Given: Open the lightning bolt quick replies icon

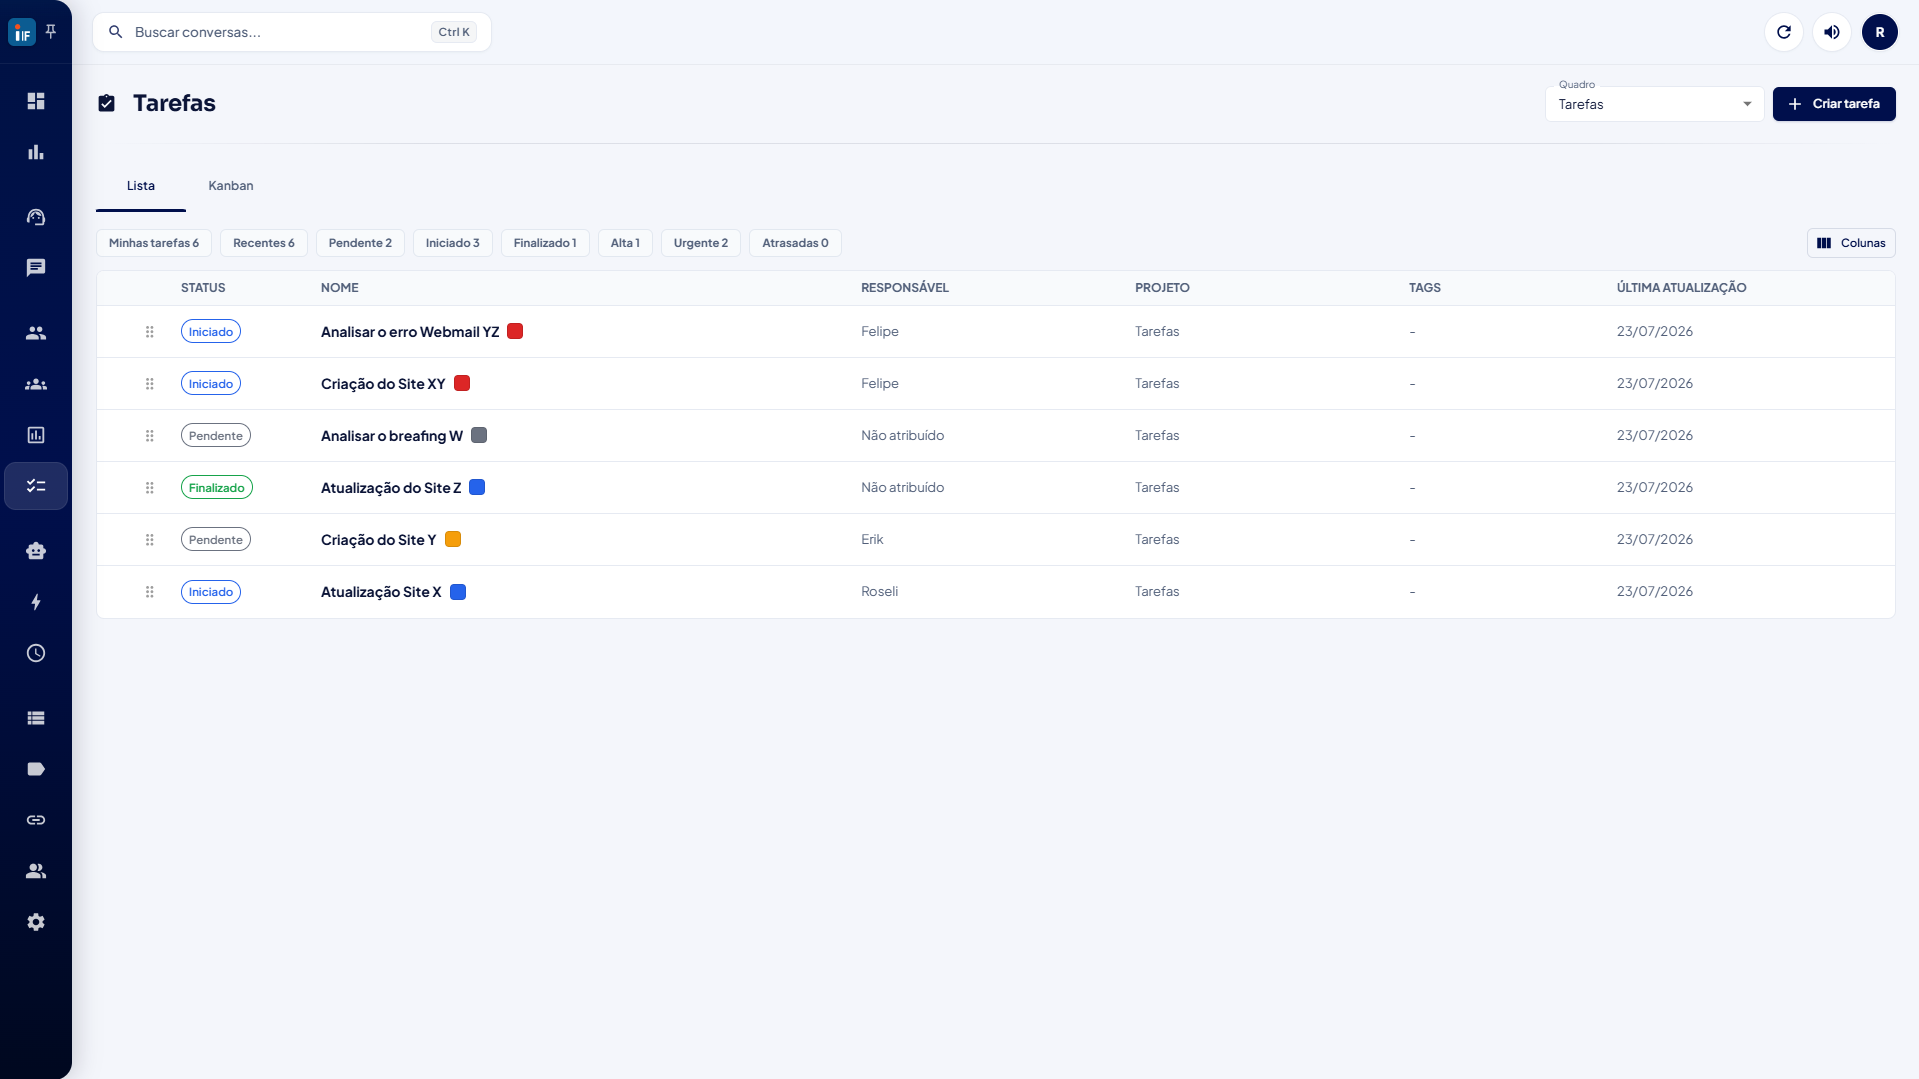Looking at the screenshot, I should [x=36, y=602].
